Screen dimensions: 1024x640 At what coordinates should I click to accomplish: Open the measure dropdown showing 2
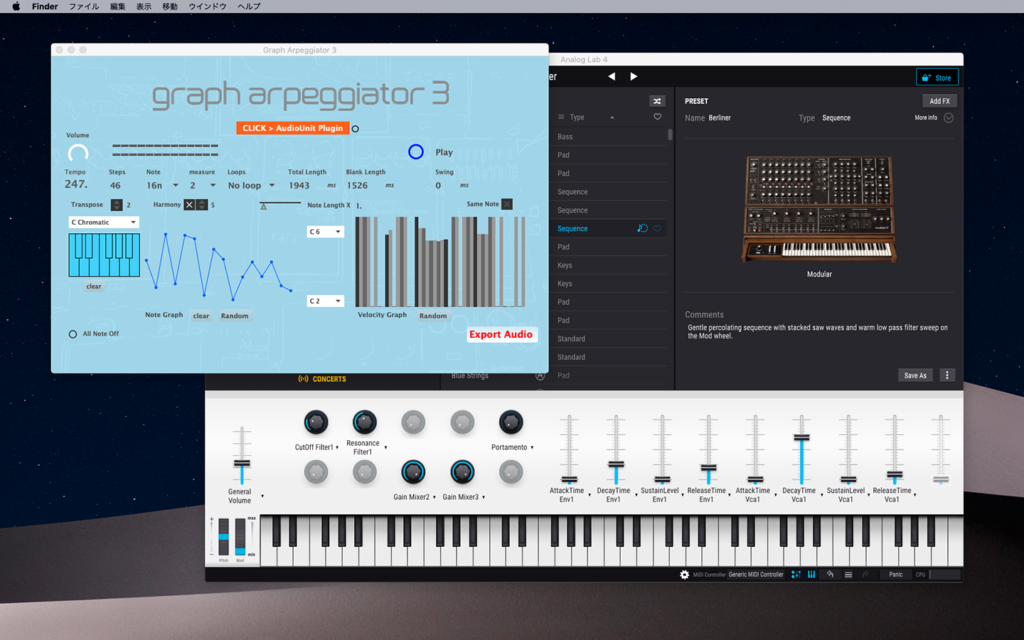click(x=202, y=185)
